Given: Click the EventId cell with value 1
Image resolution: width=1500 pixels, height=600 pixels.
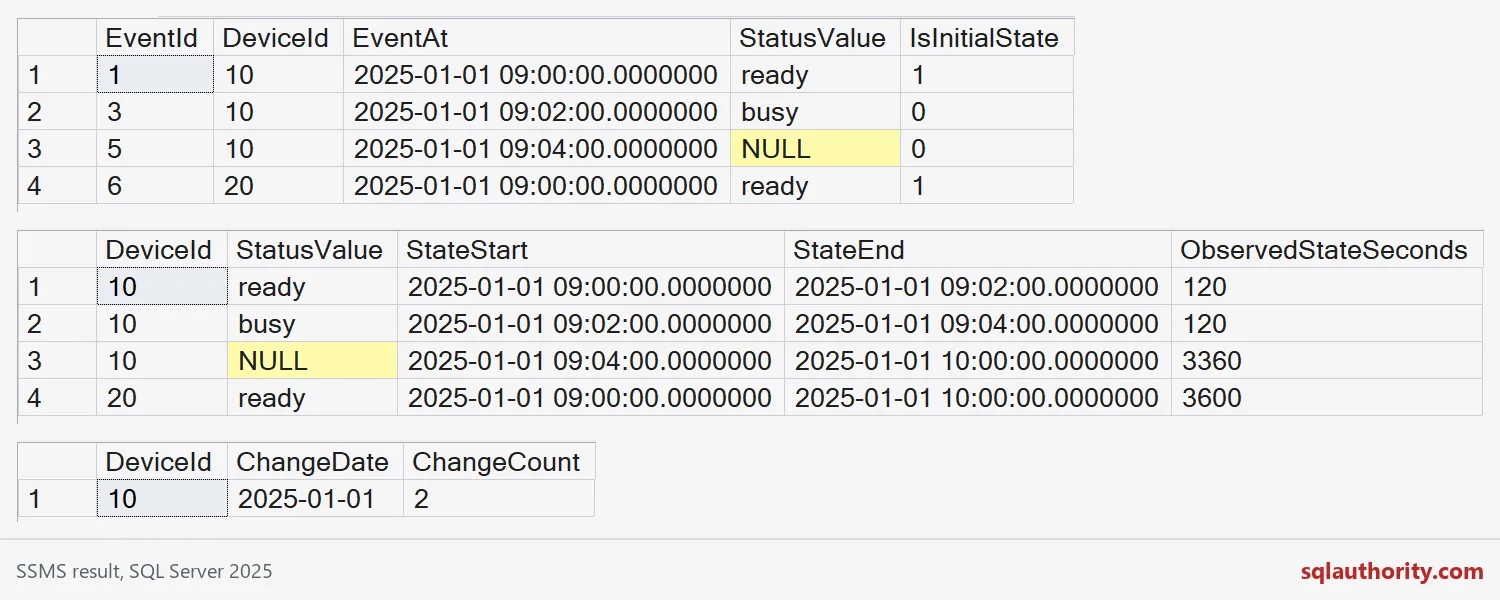Looking at the screenshot, I should 155,75.
